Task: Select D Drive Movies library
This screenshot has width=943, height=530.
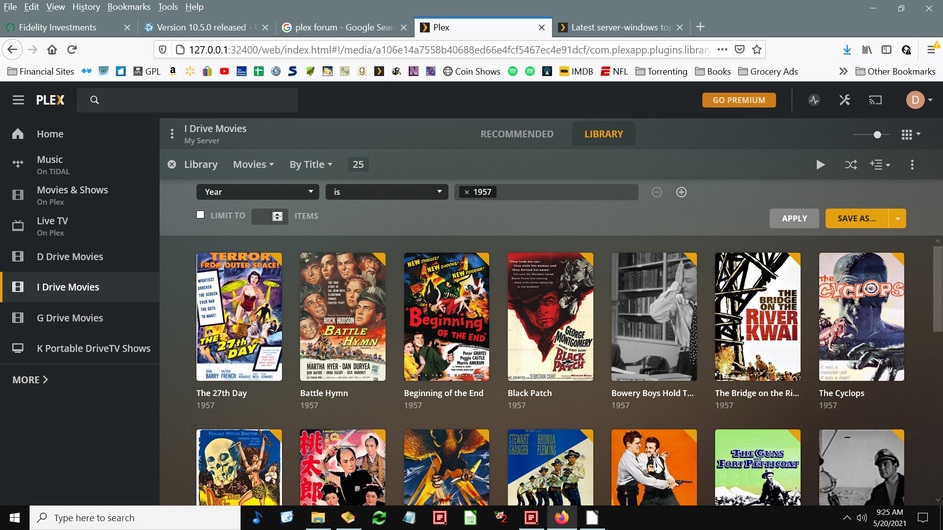Action: pyautogui.click(x=79, y=256)
